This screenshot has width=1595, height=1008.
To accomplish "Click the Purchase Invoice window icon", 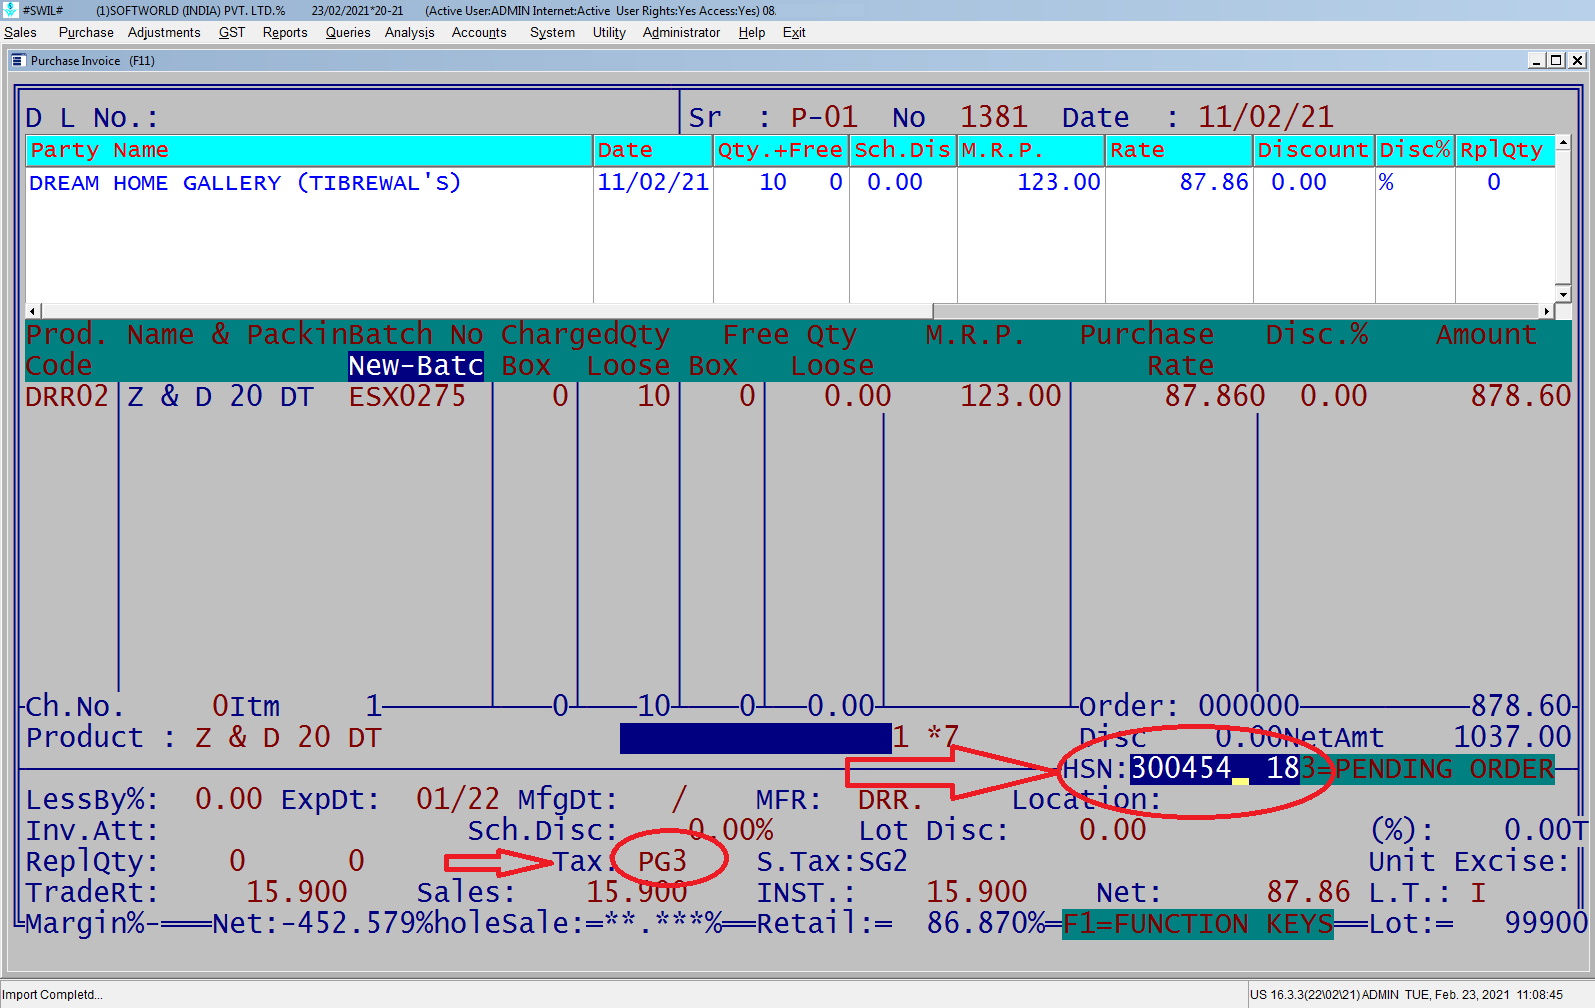I will [x=18, y=61].
